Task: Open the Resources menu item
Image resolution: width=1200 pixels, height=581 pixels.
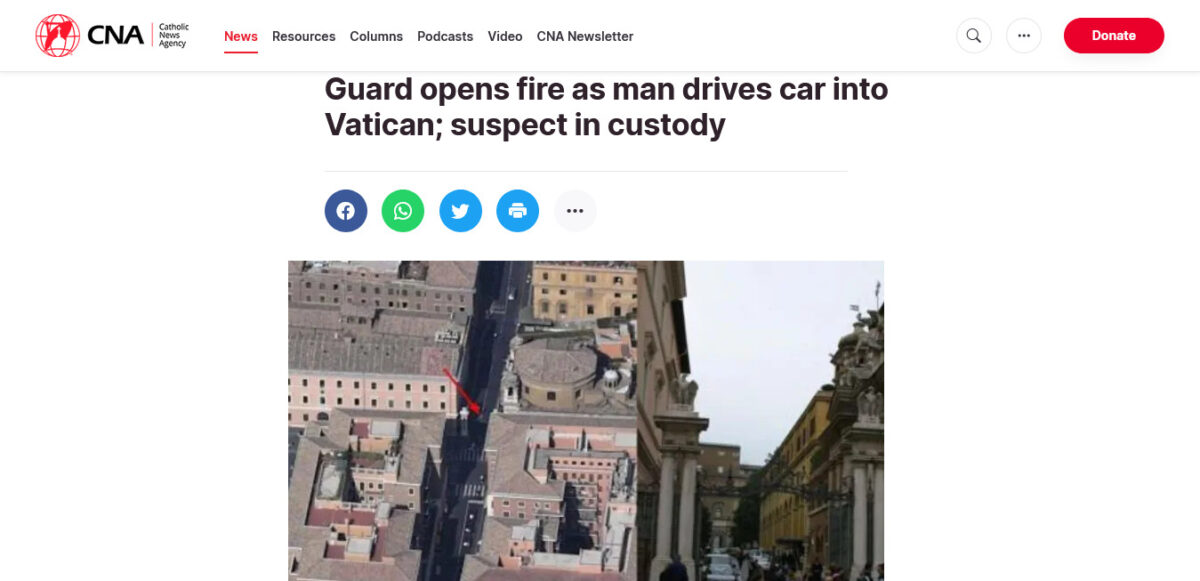Action: point(304,36)
